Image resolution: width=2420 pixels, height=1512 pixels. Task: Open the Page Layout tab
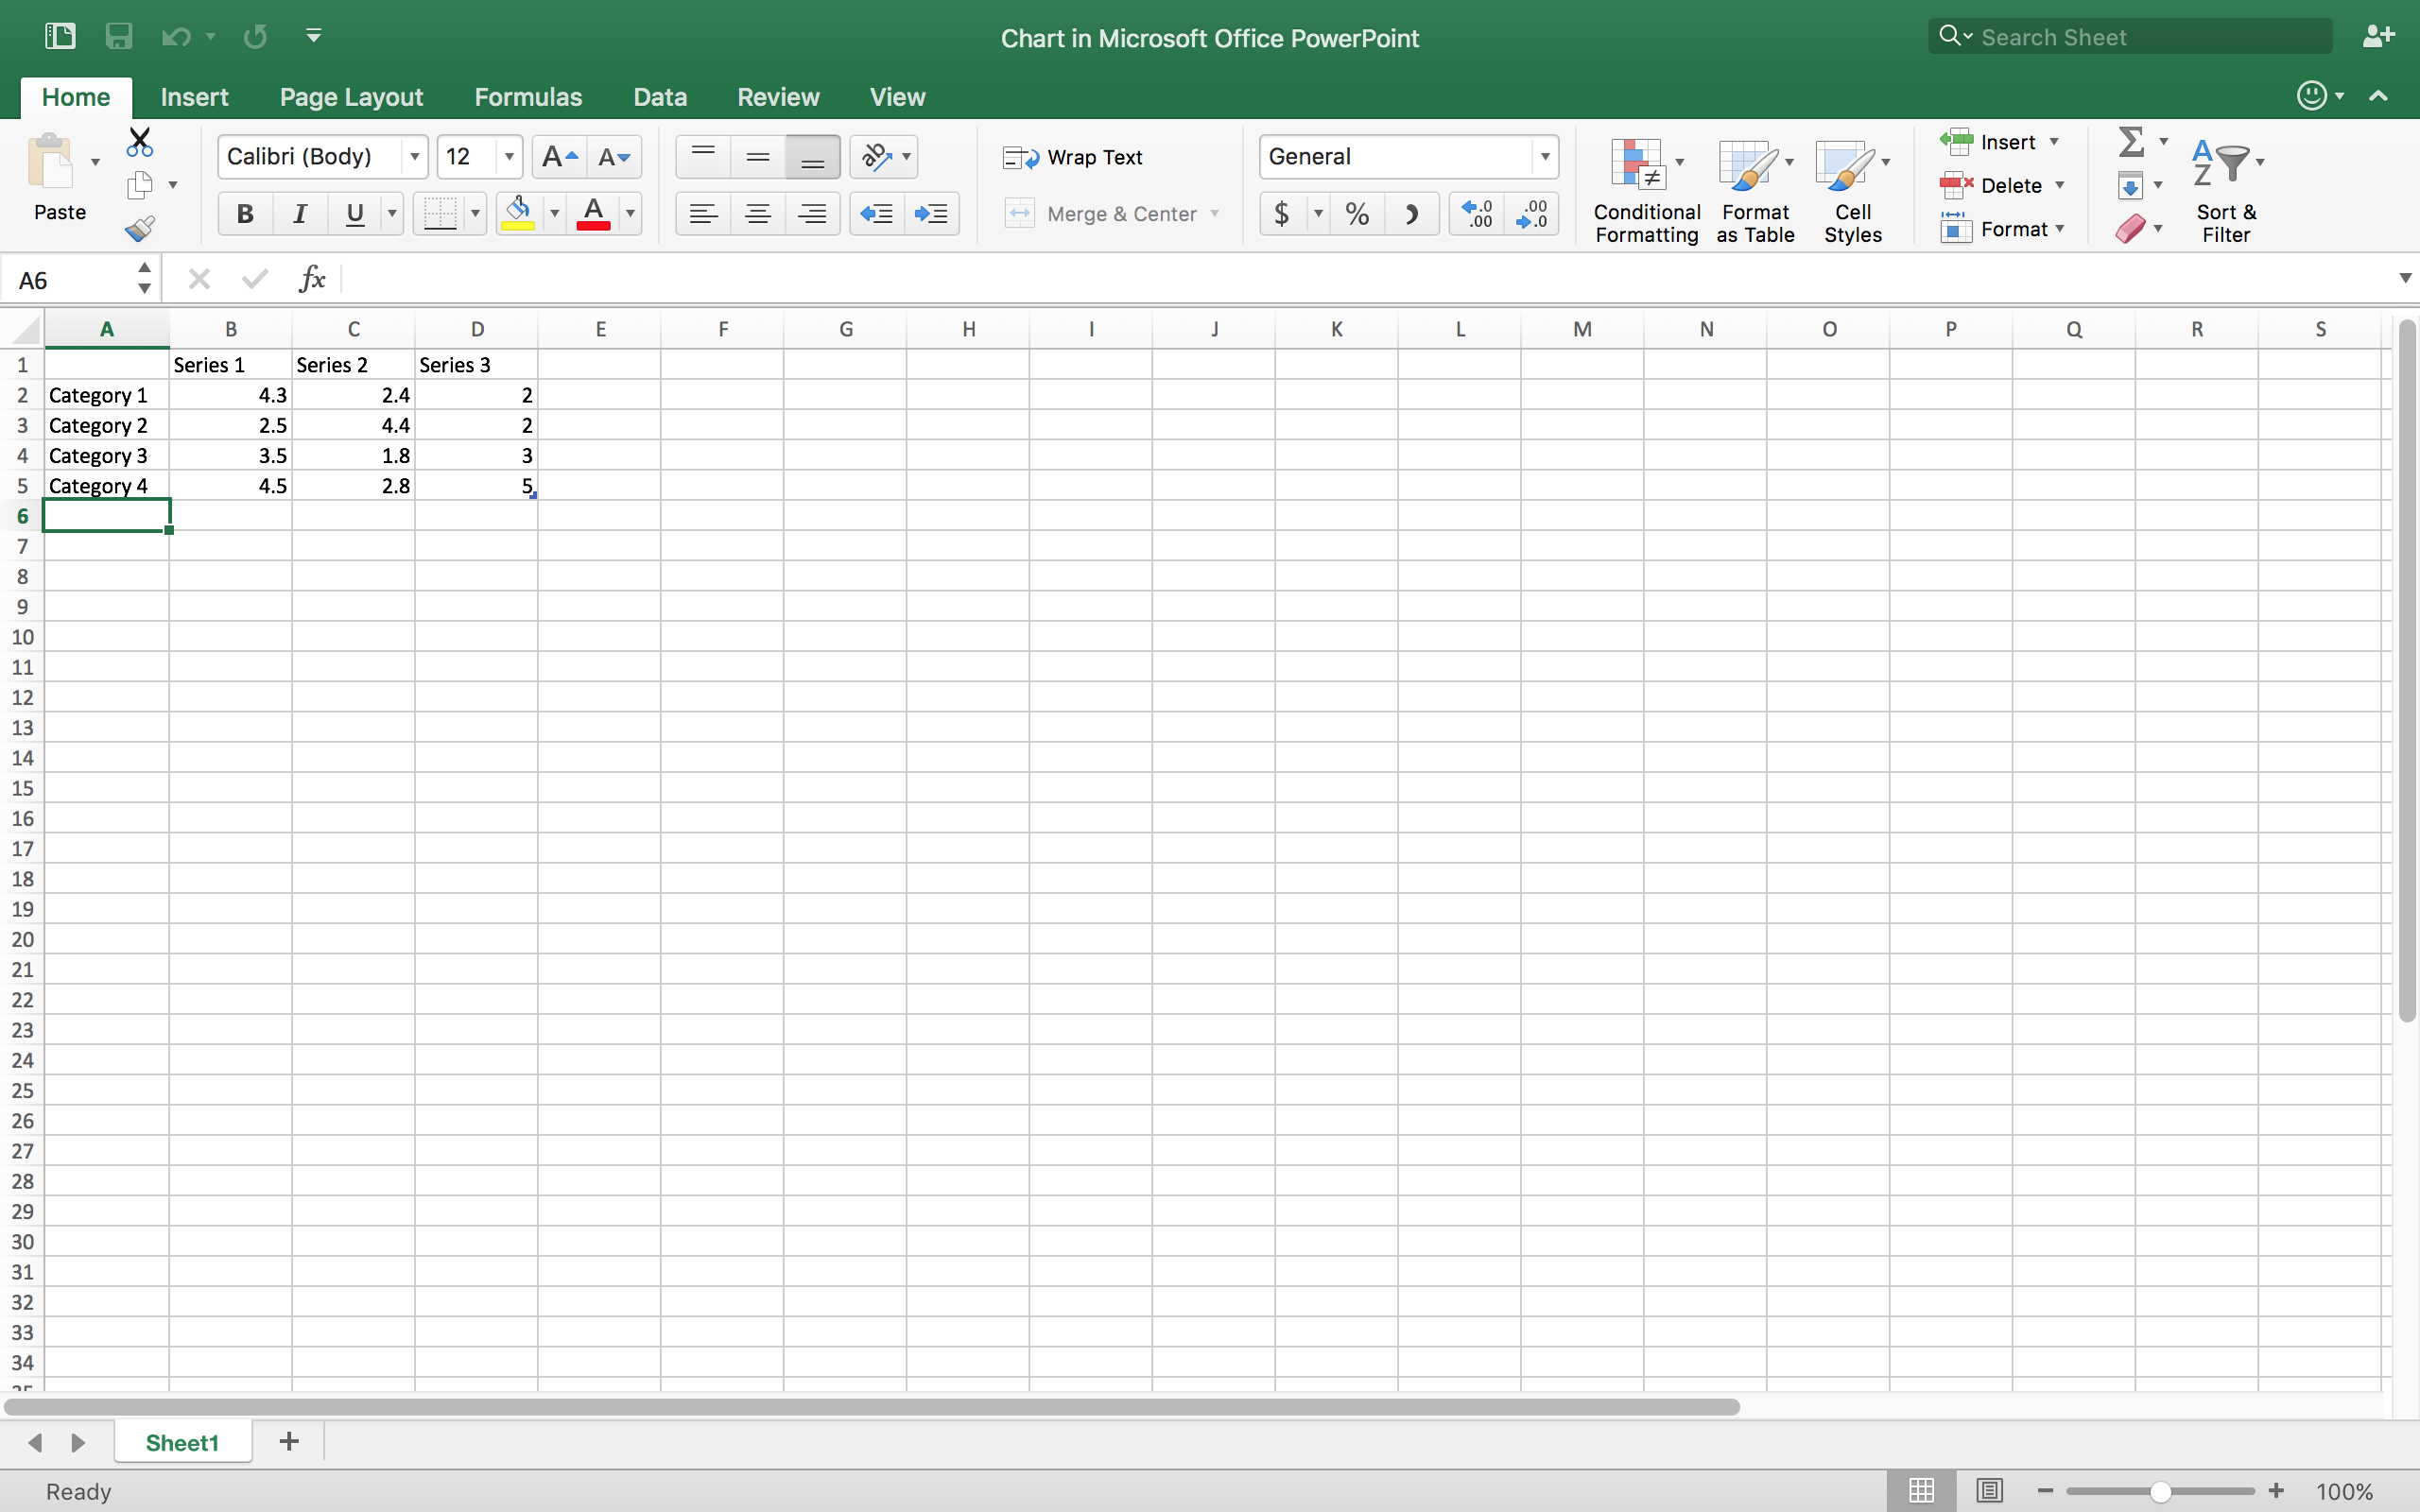(x=351, y=97)
